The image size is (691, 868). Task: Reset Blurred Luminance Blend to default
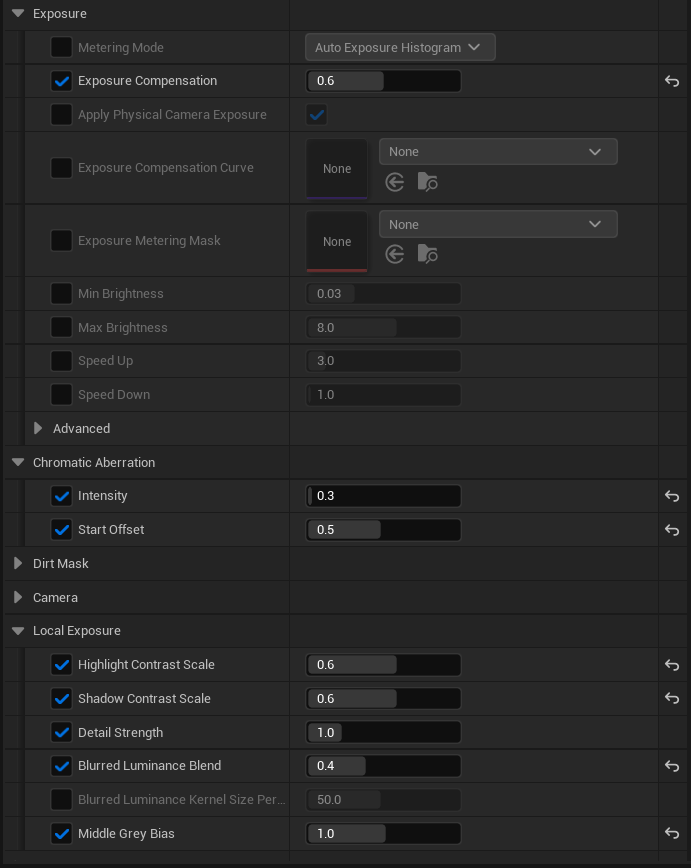coord(672,766)
